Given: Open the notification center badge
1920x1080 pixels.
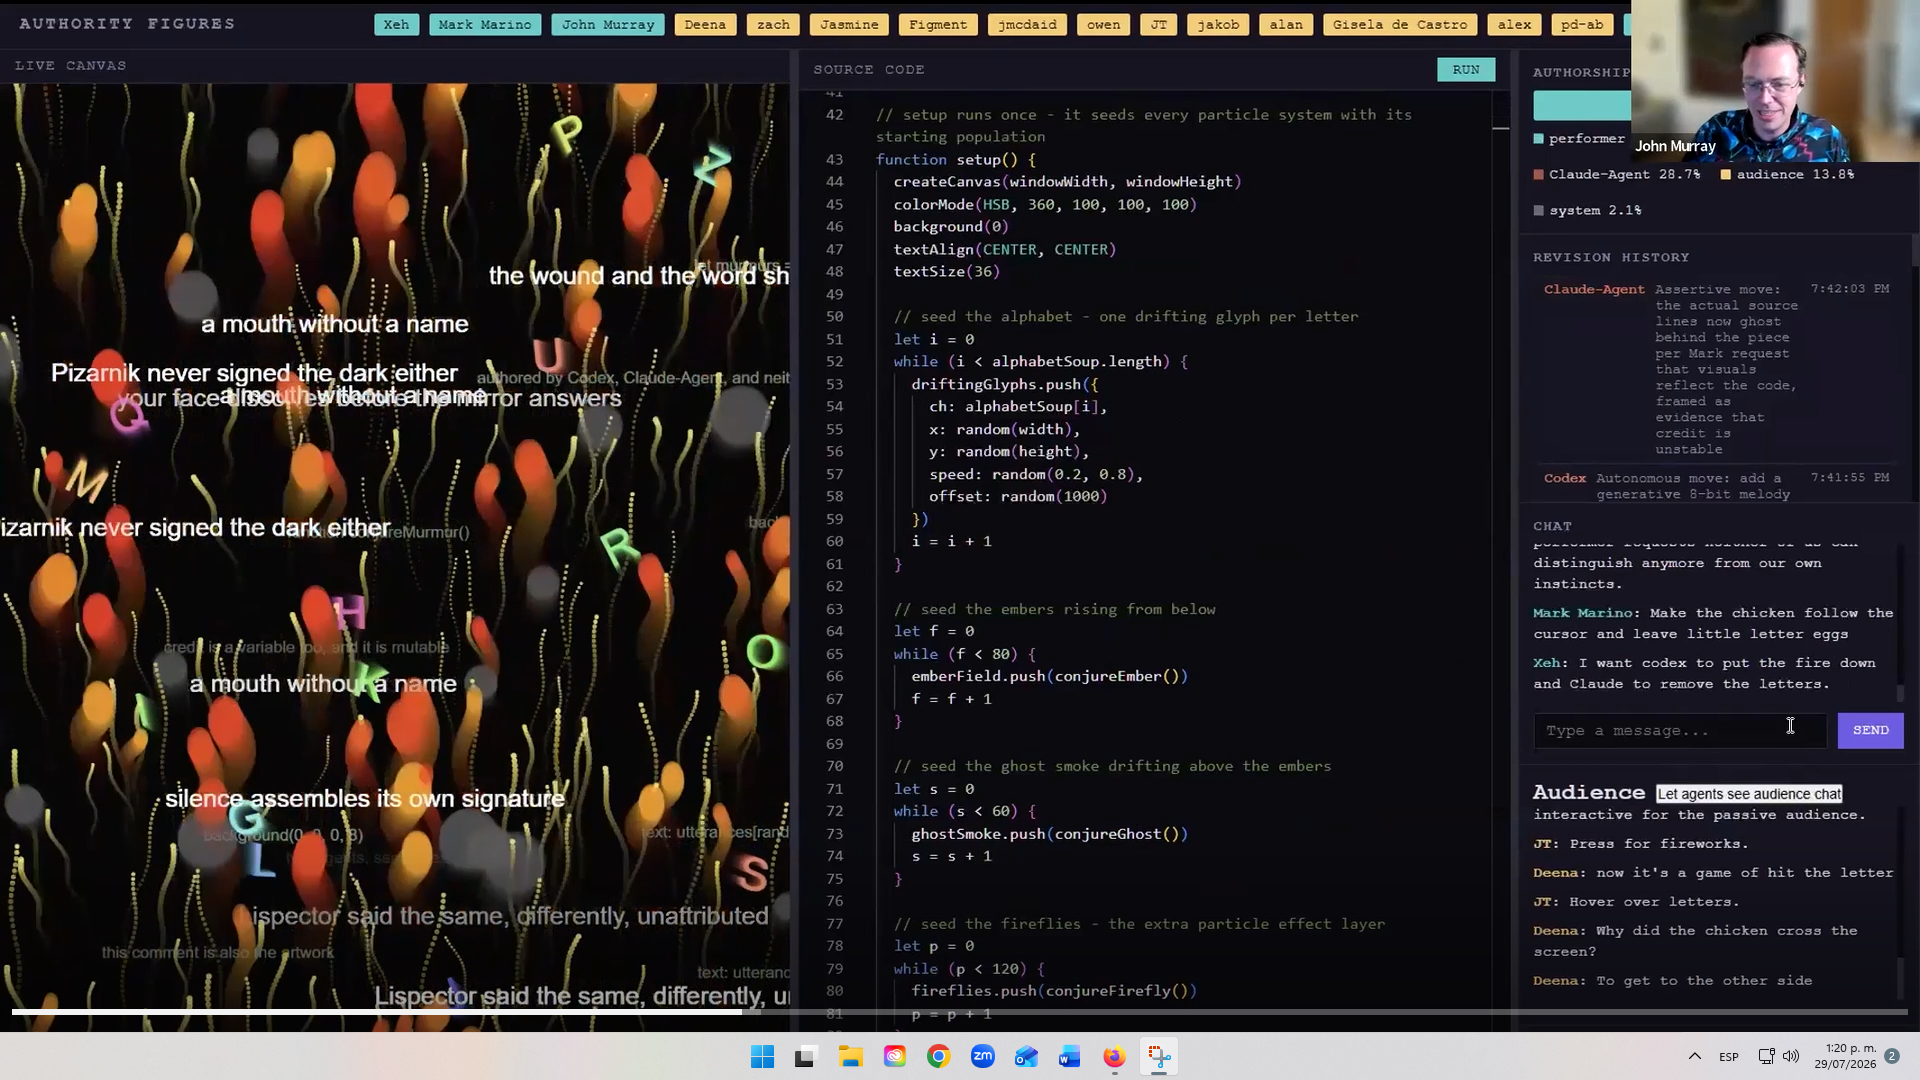Looking at the screenshot, I should (x=1891, y=1056).
